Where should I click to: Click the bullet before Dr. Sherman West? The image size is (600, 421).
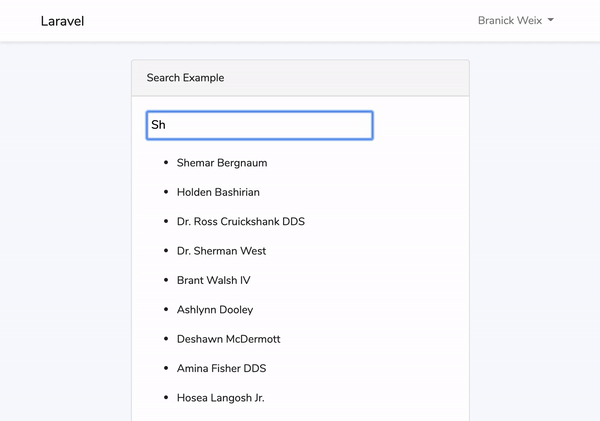[165, 251]
